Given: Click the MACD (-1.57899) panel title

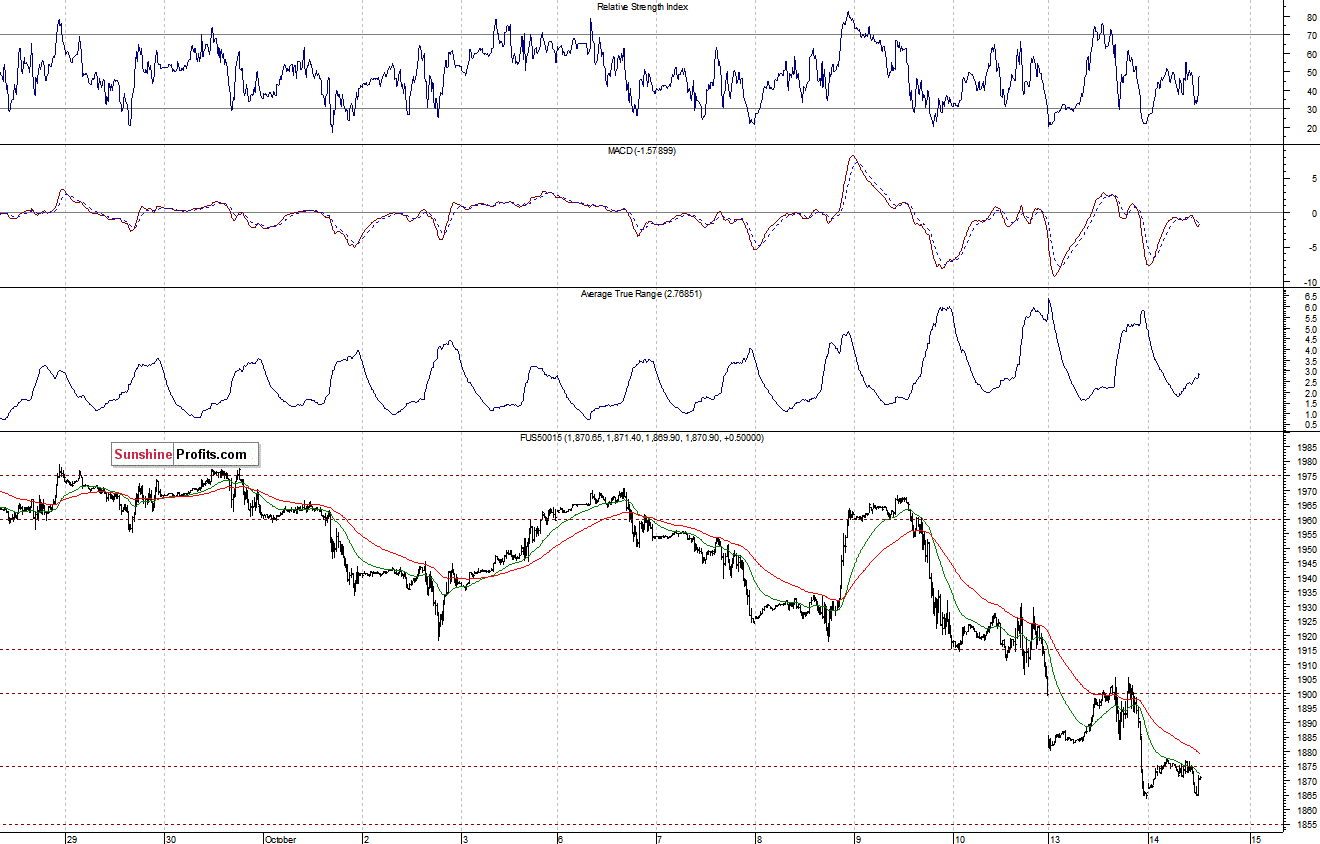Looking at the screenshot, I should pyautogui.click(x=641, y=150).
